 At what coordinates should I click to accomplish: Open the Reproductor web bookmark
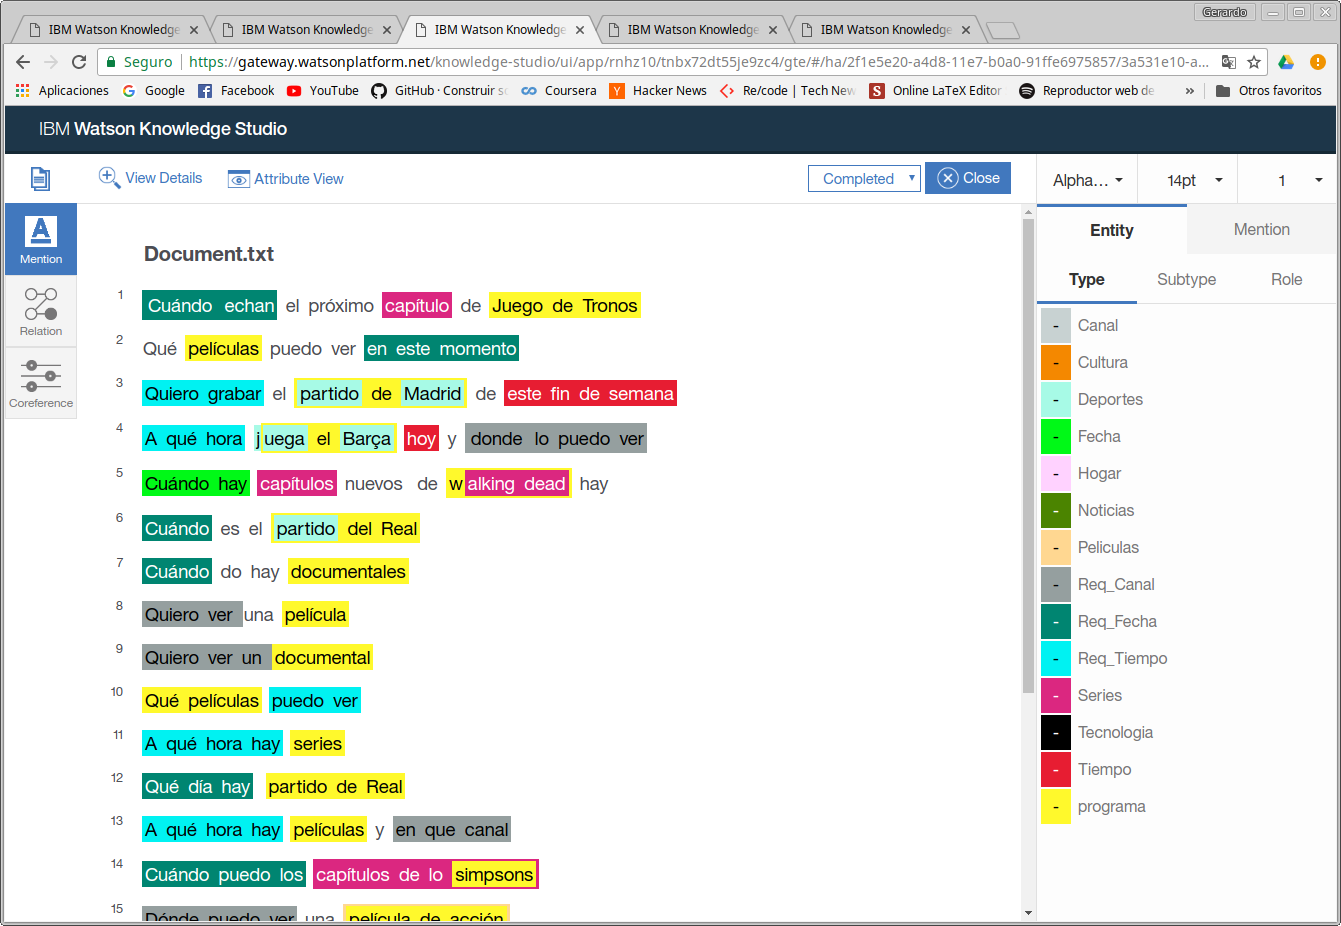point(1087,90)
